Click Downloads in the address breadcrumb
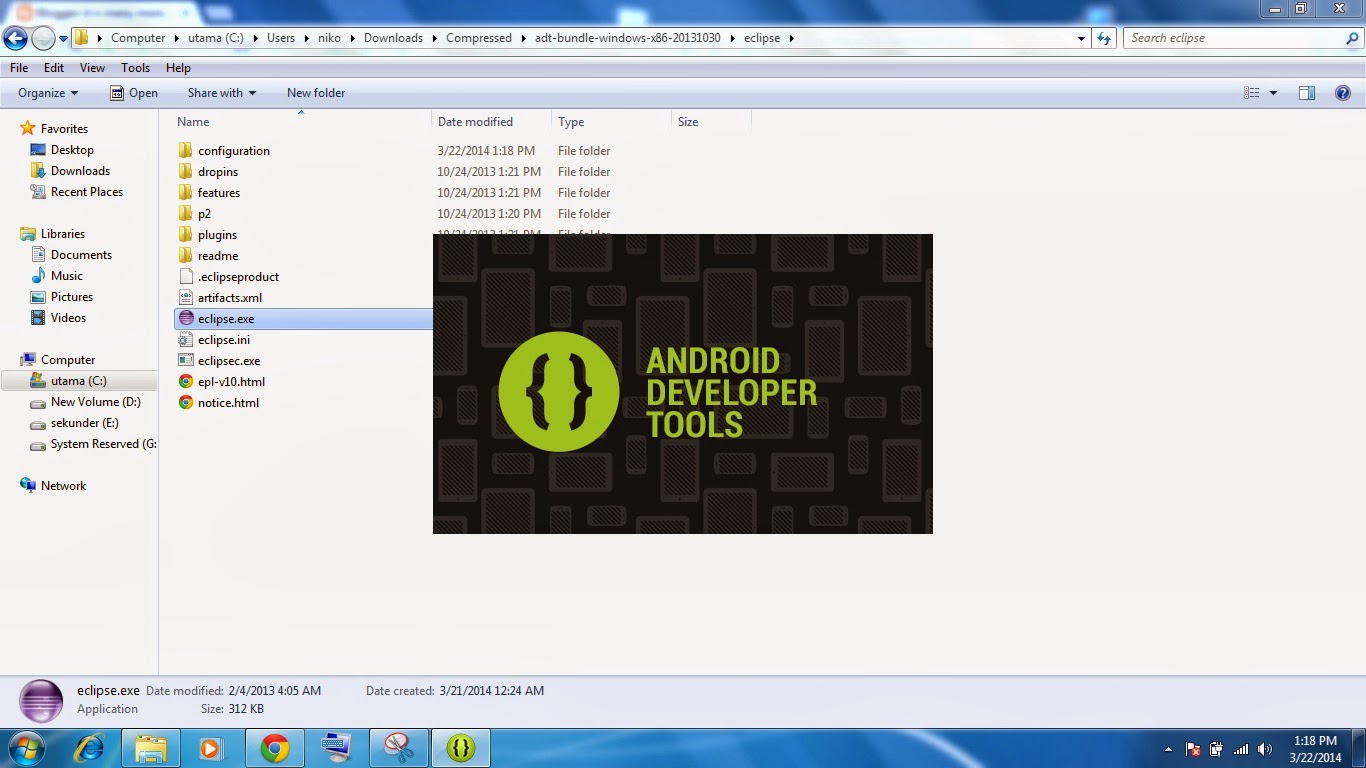The width and height of the screenshot is (1366, 768). coord(393,38)
